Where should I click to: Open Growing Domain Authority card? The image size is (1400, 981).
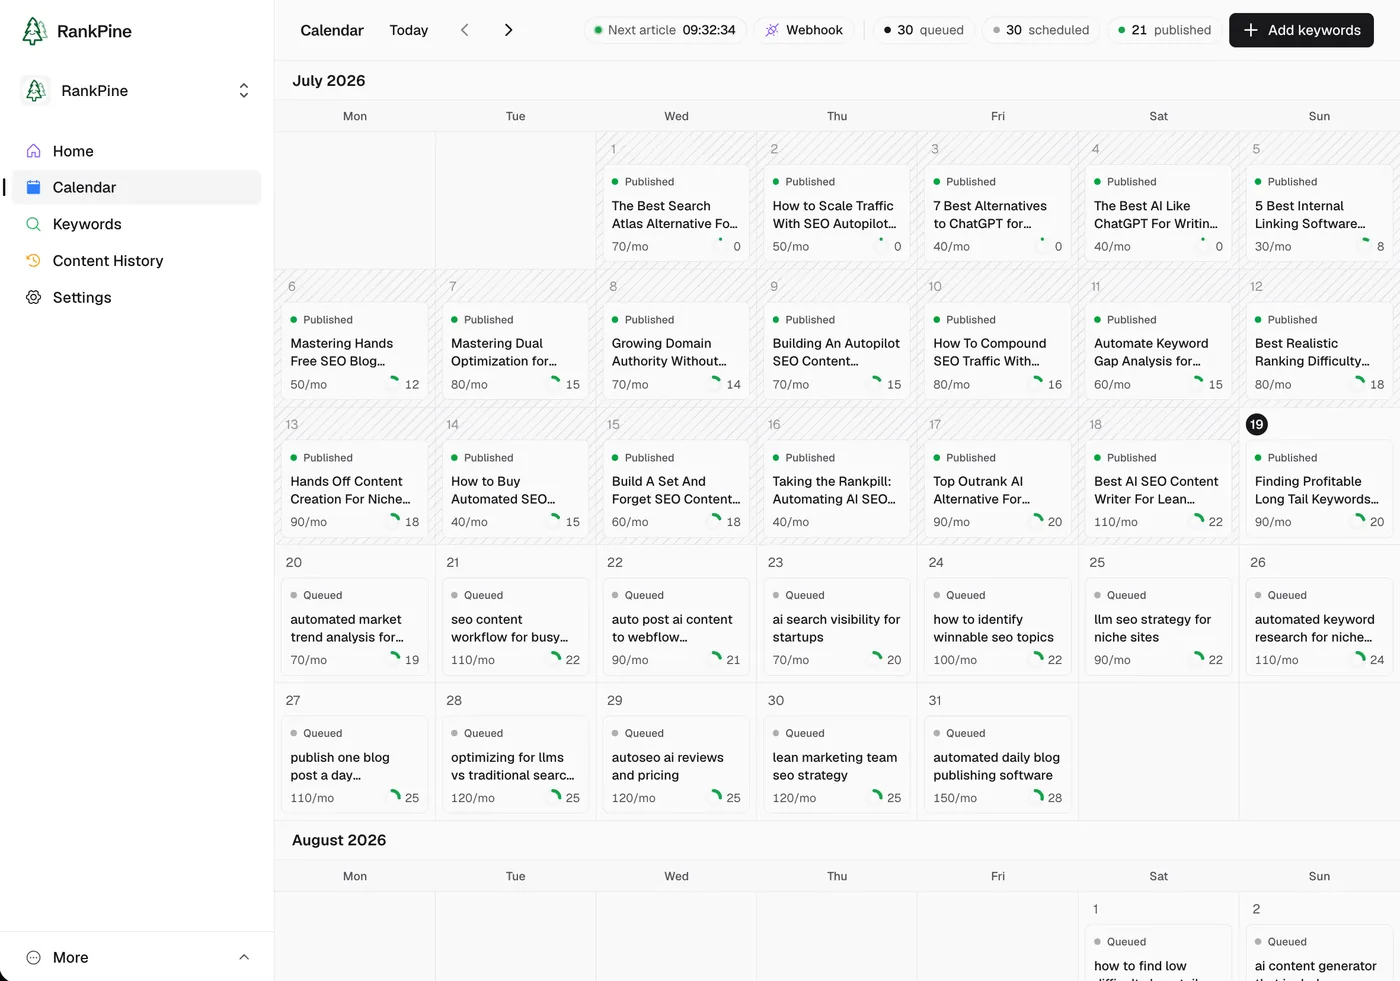click(676, 352)
